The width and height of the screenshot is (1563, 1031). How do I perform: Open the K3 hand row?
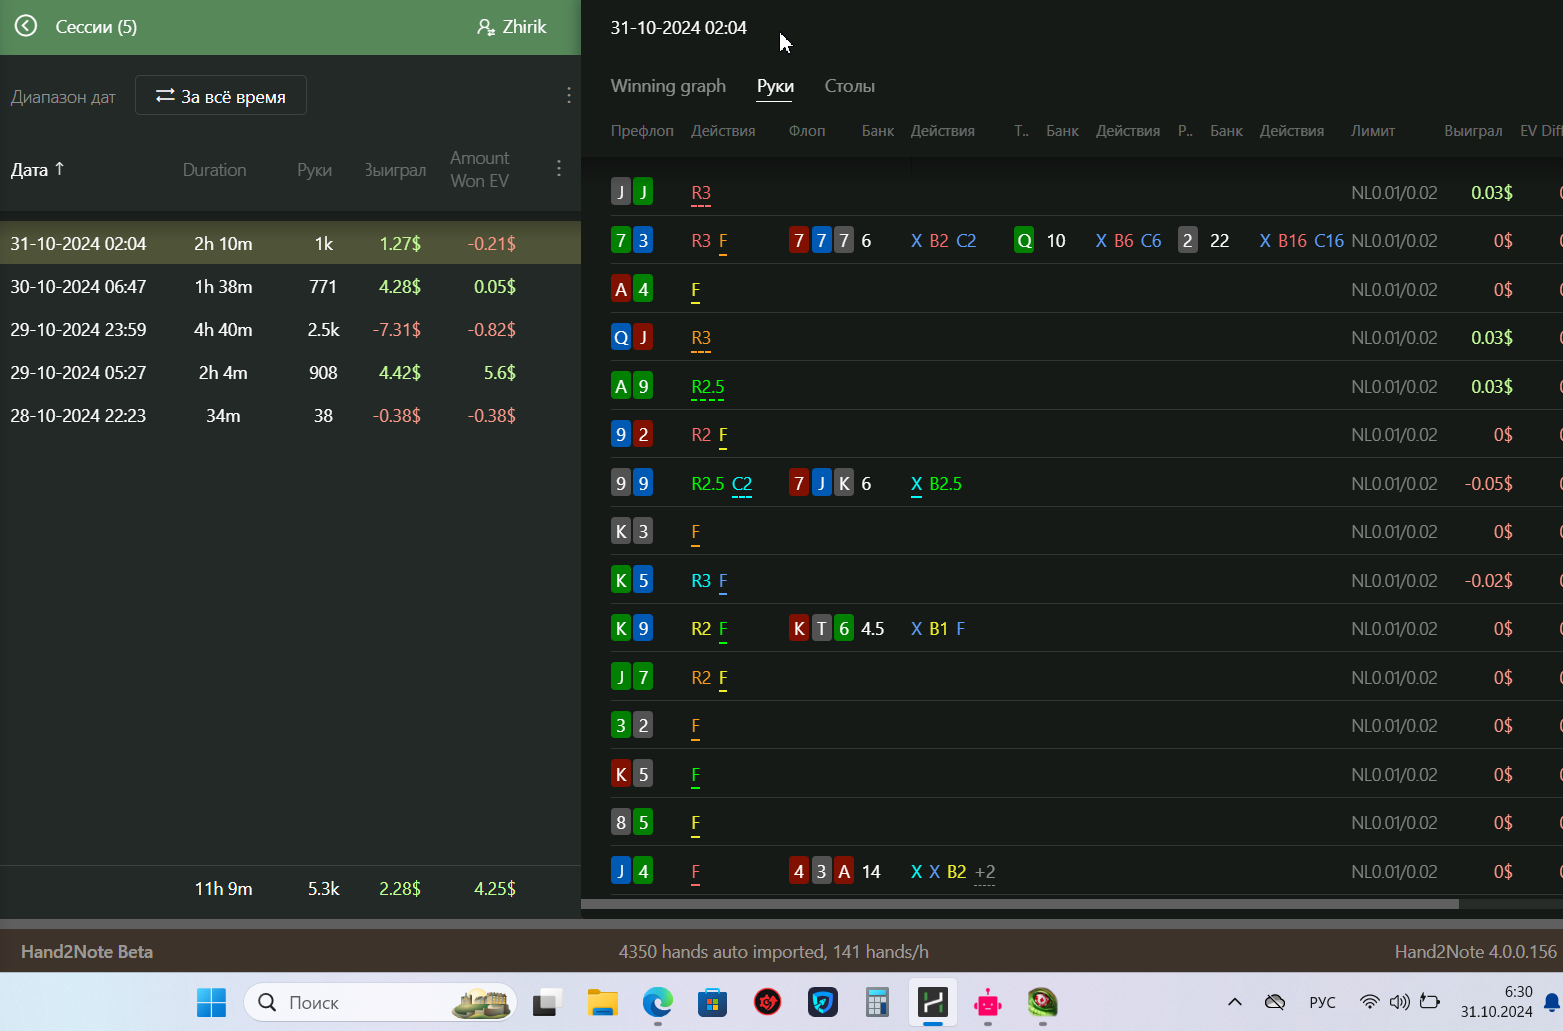1086,531
